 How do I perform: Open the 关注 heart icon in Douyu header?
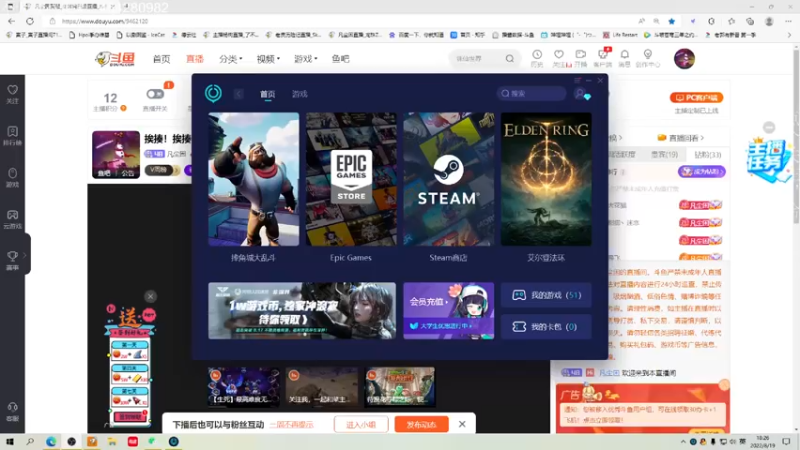tap(559, 55)
